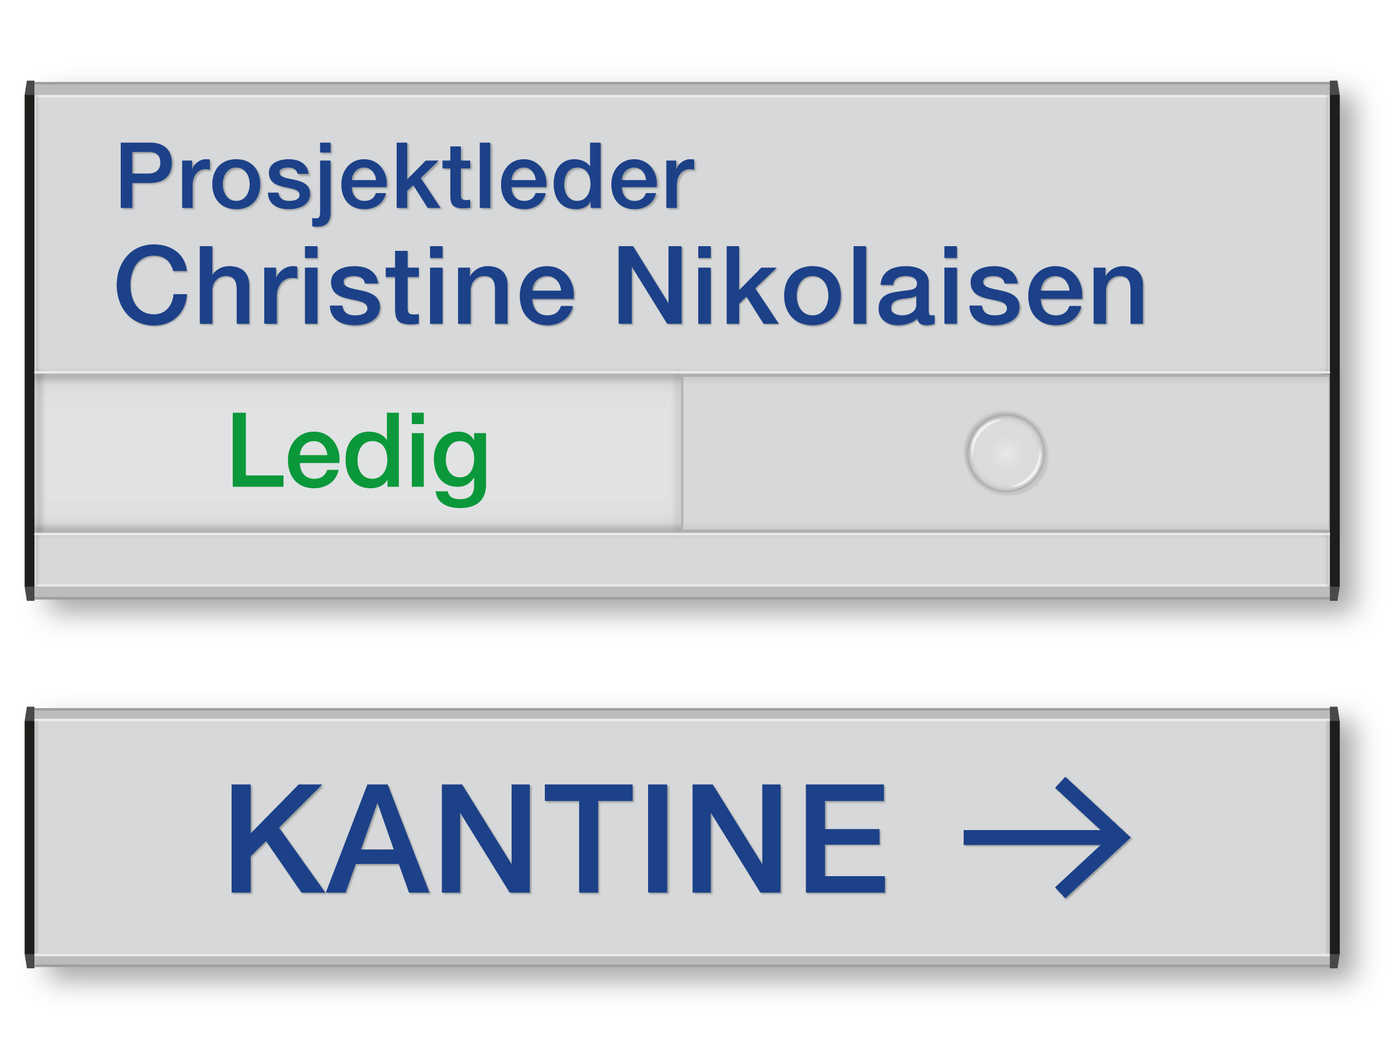Select the name Christine on the sign
Screen dimensions: 1400x1050
(345, 287)
